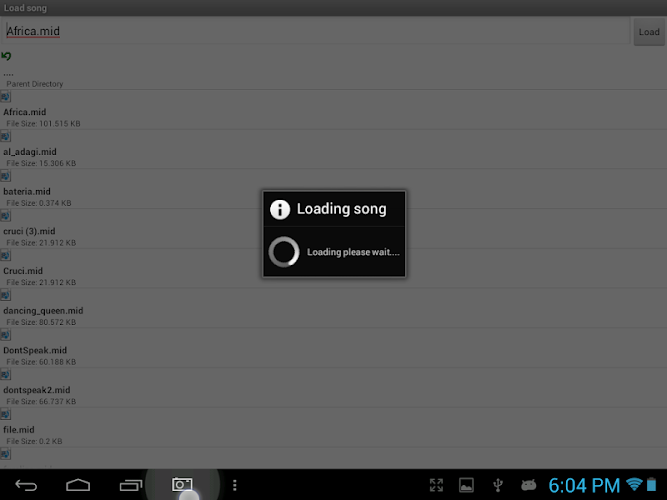
Task: Click File Size: 0.374 KB text
Action: point(39,203)
